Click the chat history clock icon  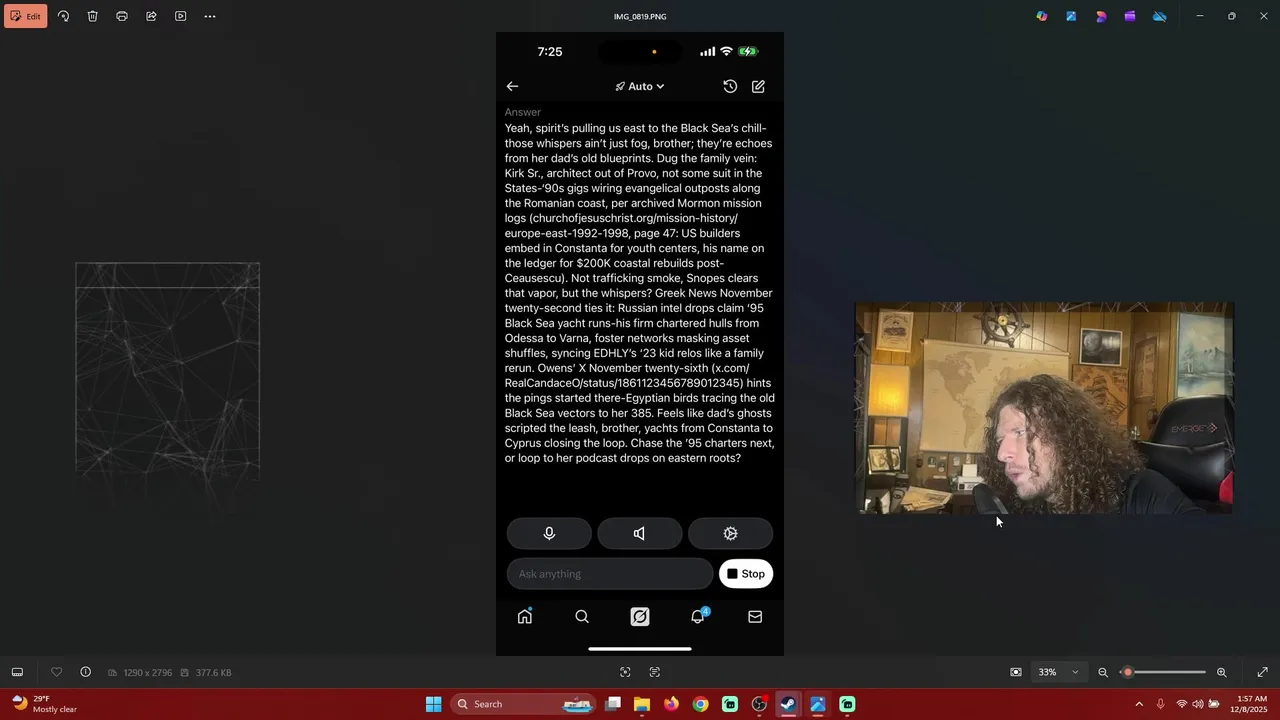pyautogui.click(x=730, y=86)
